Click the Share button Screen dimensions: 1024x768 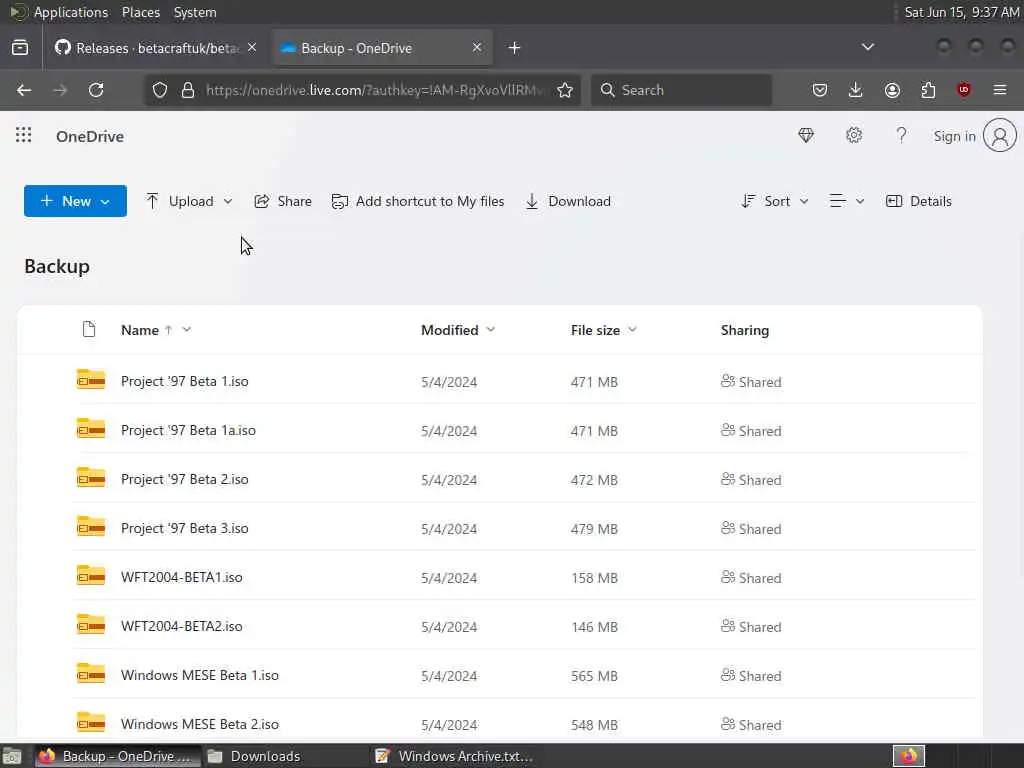pyautogui.click(x=283, y=201)
